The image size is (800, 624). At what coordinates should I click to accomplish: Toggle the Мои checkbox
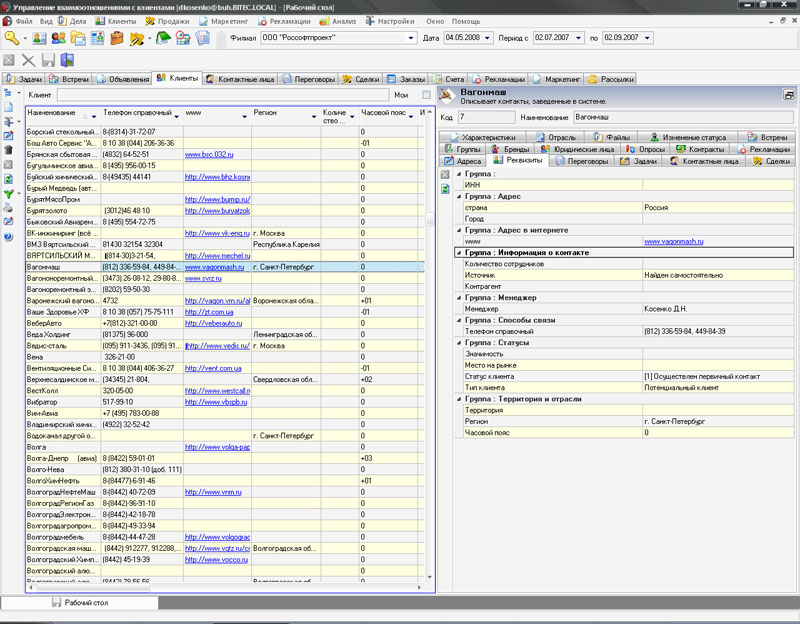(x=427, y=95)
